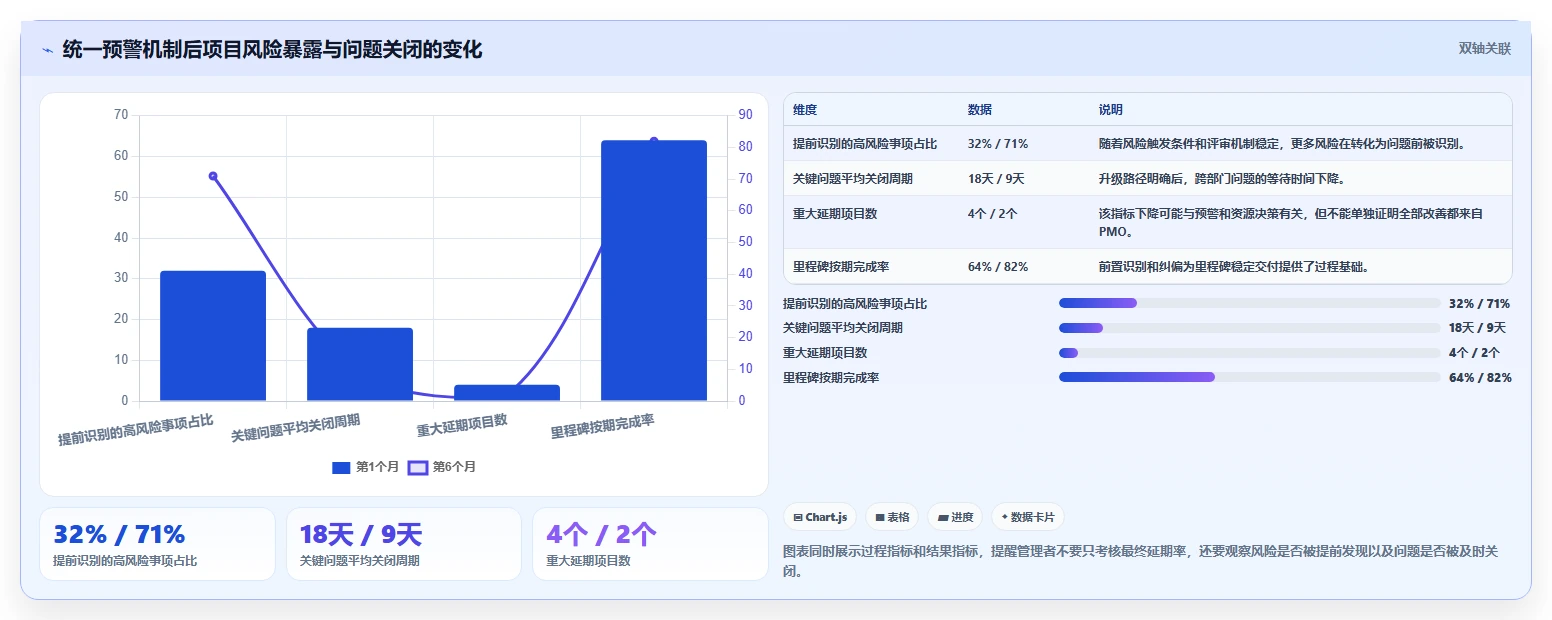Click table cell 里程碑按期完成率
Viewport: 1552px width, 620px height.
(x=841, y=267)
